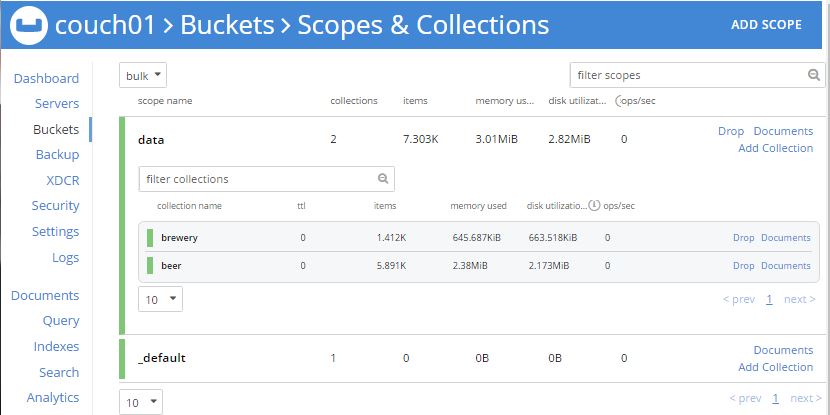830x415 pixels.
Task: Click the filter collections input field
Action: click(x=259, y=179)
